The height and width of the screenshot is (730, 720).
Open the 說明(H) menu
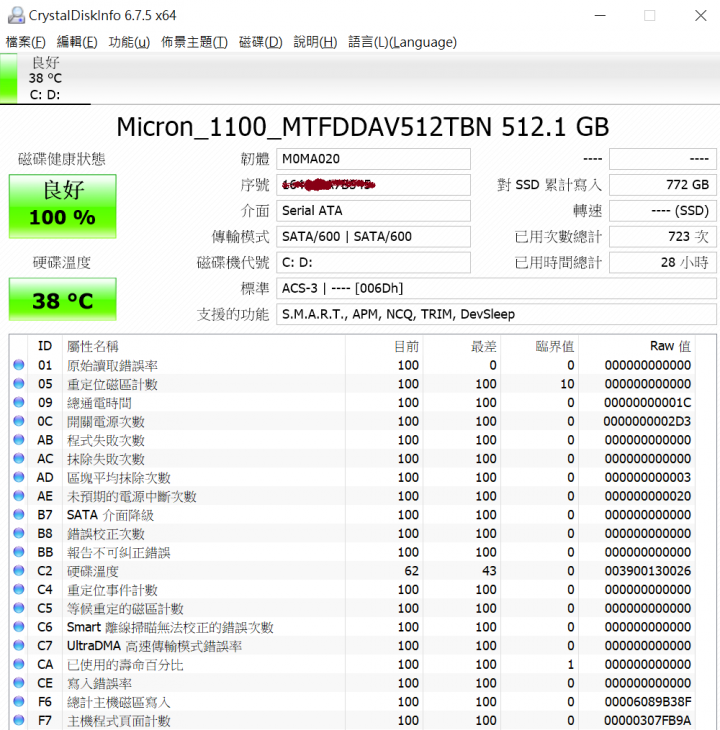(x=315, y=42)
